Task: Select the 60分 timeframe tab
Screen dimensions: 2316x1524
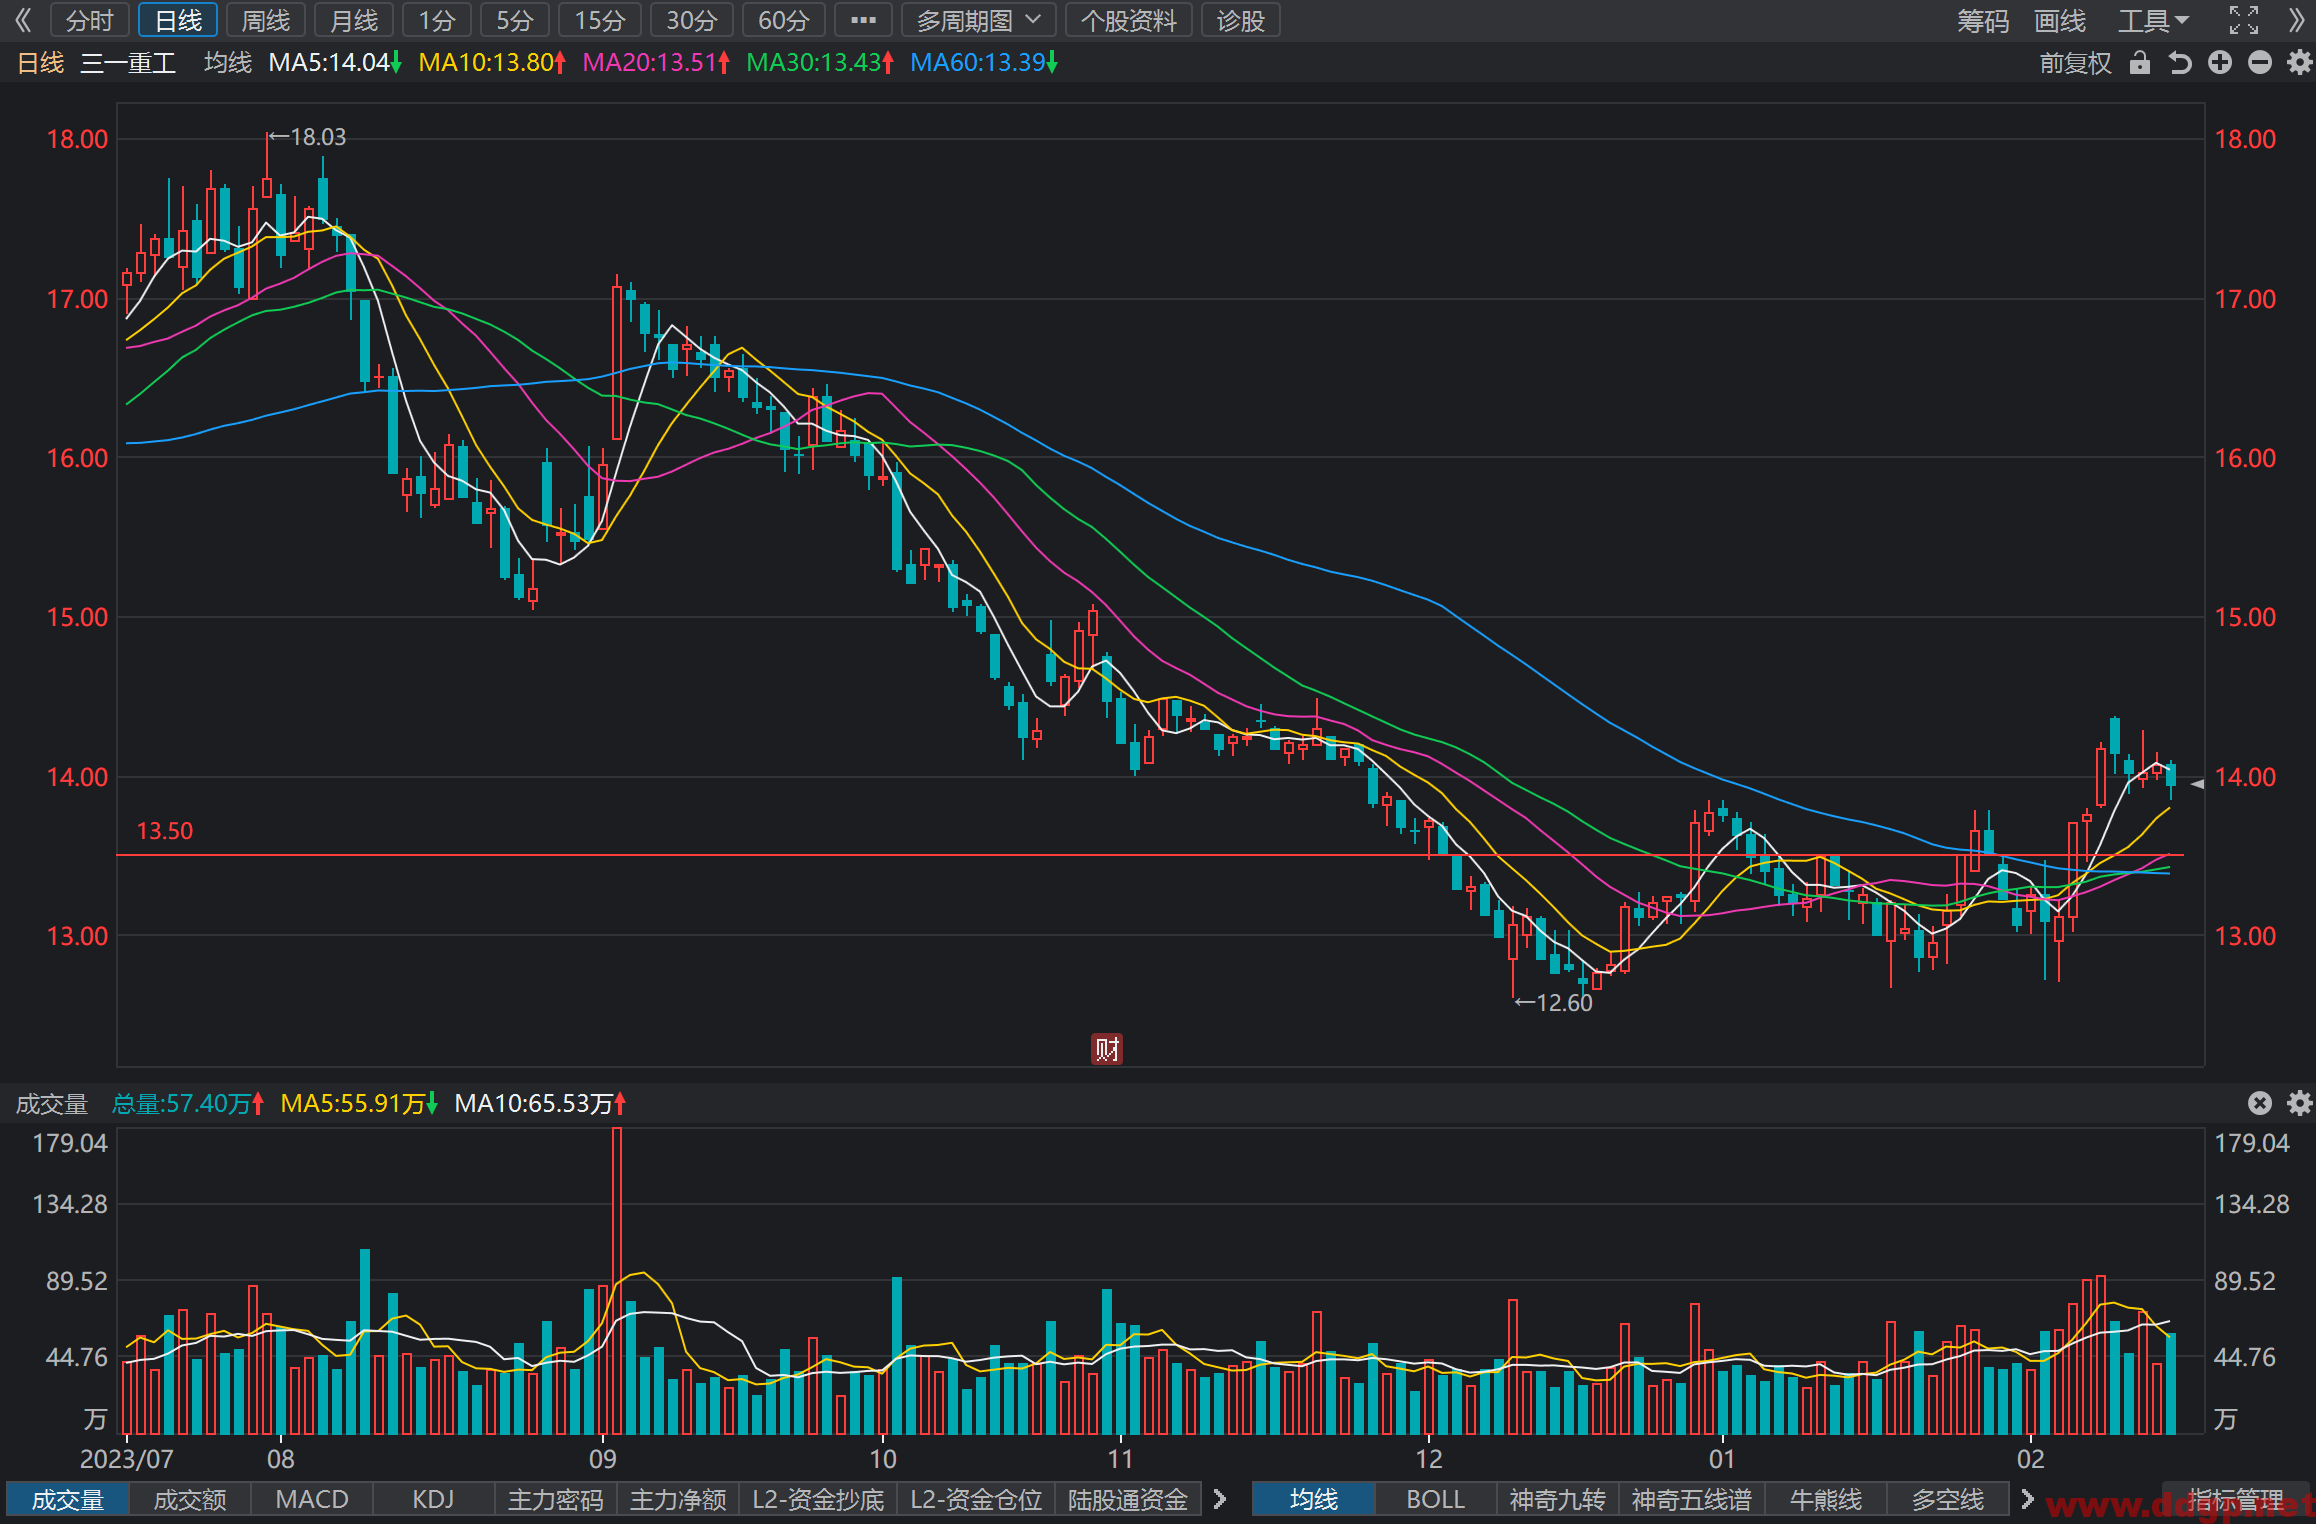Action: click(784, 20)
